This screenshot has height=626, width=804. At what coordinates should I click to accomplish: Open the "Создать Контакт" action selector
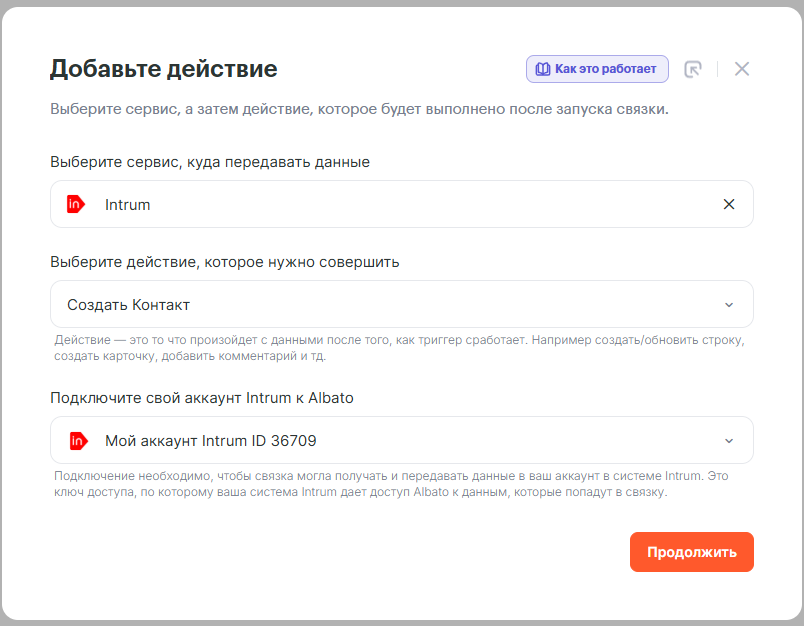[x=400, y=305]
